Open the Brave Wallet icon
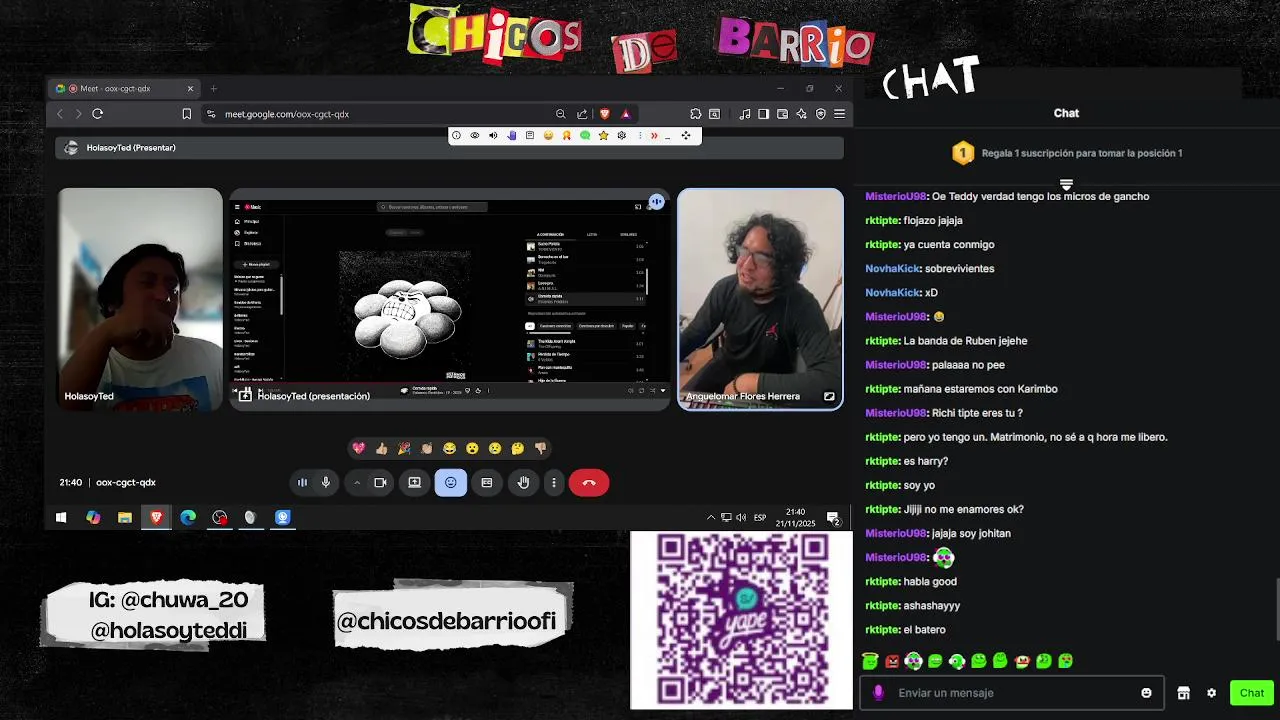1280x720 pixels. click(x=783, y=114)
